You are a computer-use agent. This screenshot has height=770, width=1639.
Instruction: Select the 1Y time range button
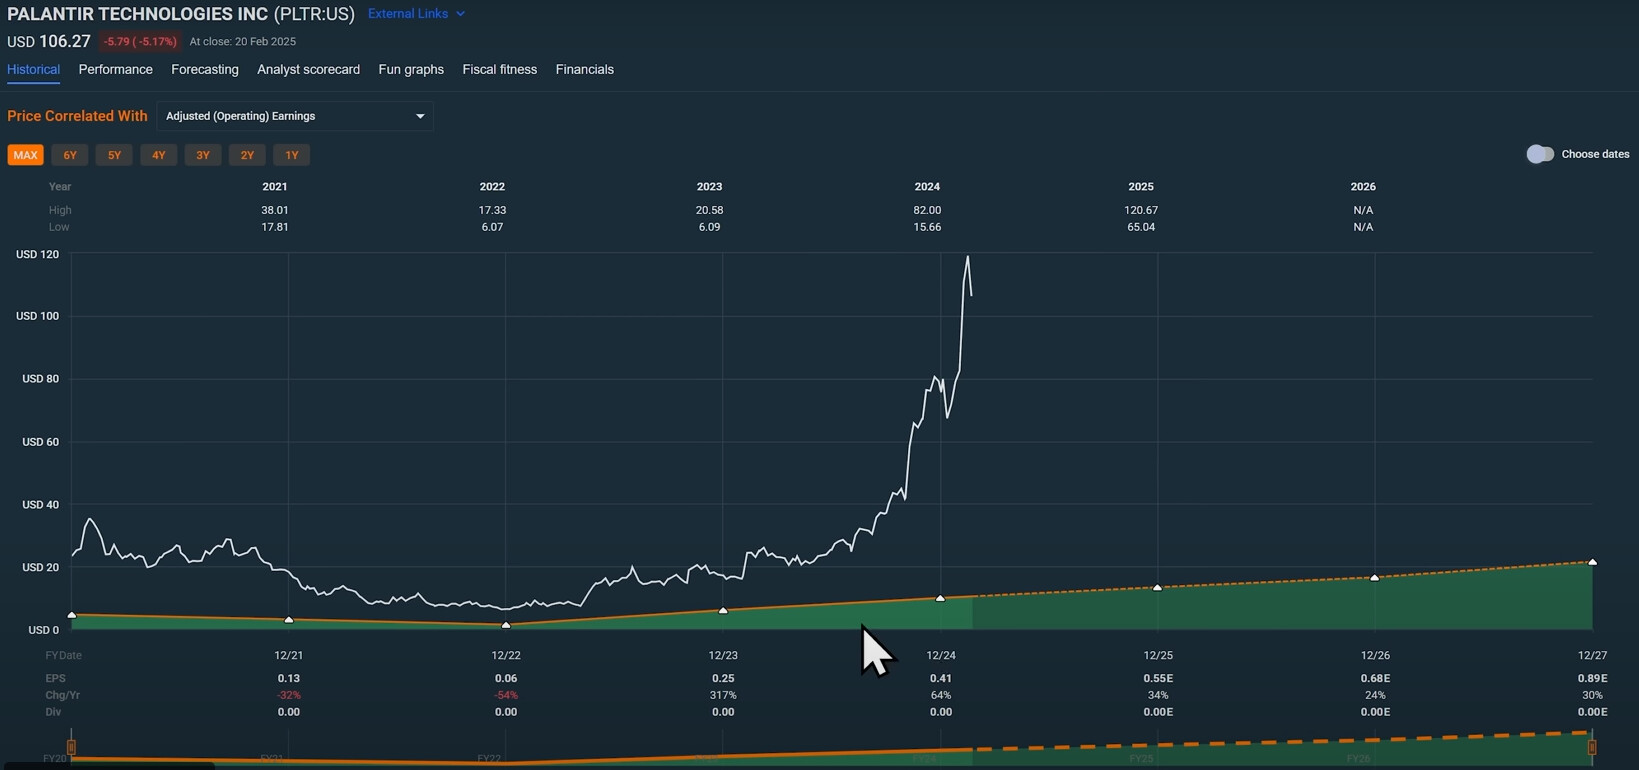(291, 155)
